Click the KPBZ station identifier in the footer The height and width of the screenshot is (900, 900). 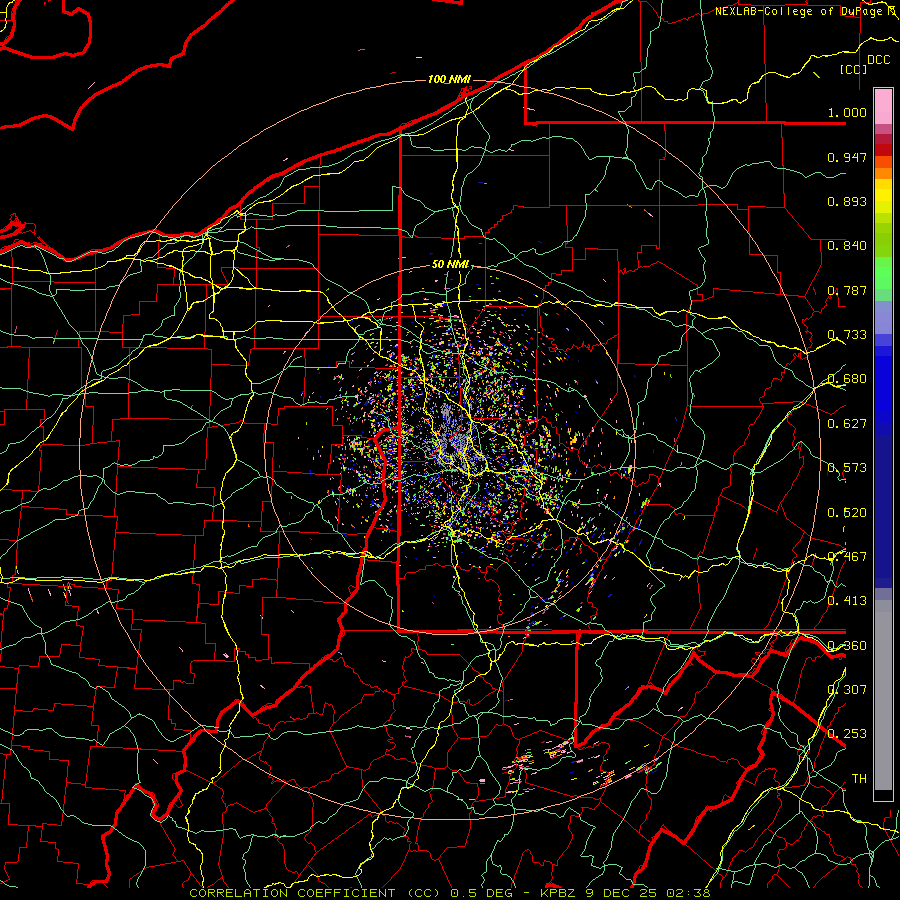[x=560, y=893]
